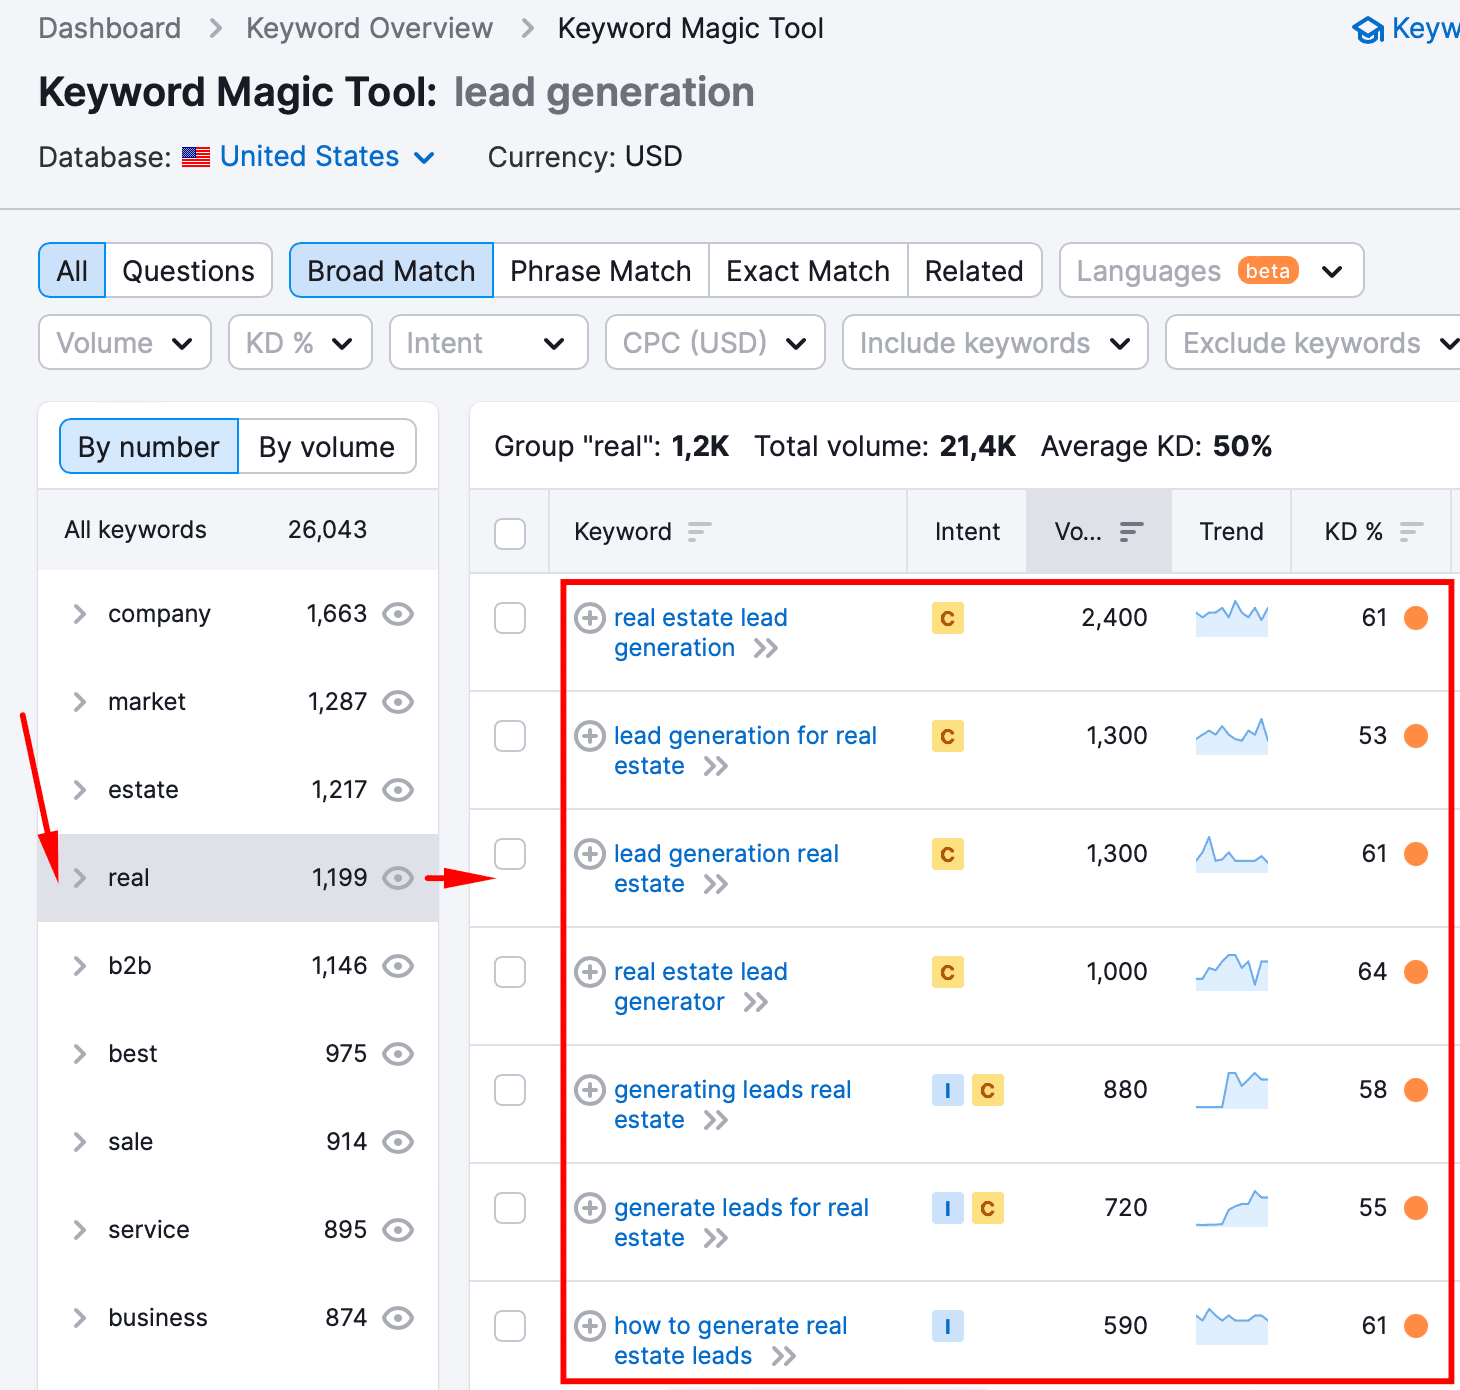Viewport: 1460px width, 1390px height.
Task: Sort by Keyword column sort icon
Action: point(699,532)
